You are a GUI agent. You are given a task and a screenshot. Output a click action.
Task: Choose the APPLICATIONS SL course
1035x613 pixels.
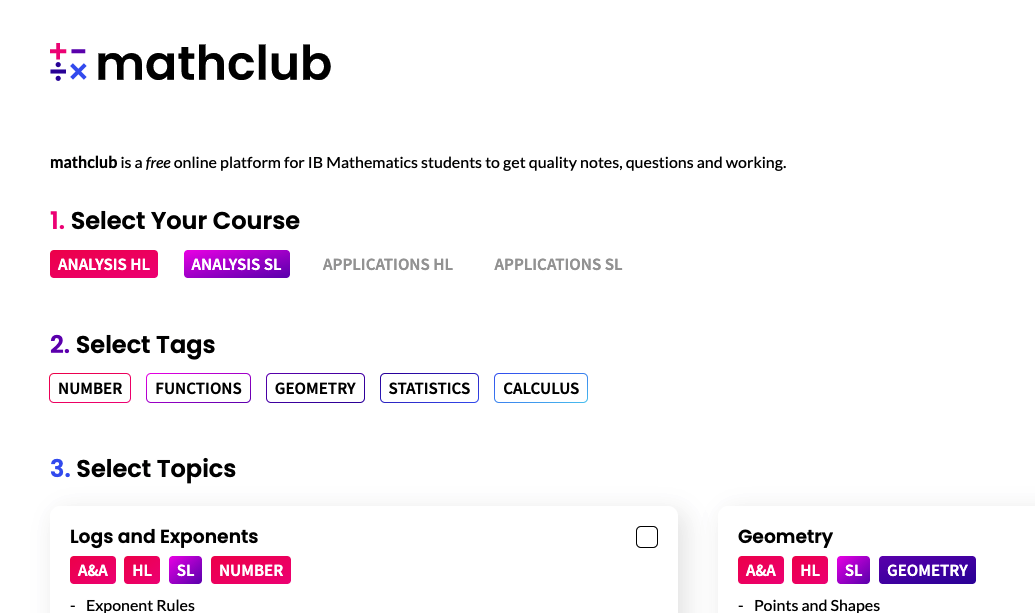pos(558,264)
